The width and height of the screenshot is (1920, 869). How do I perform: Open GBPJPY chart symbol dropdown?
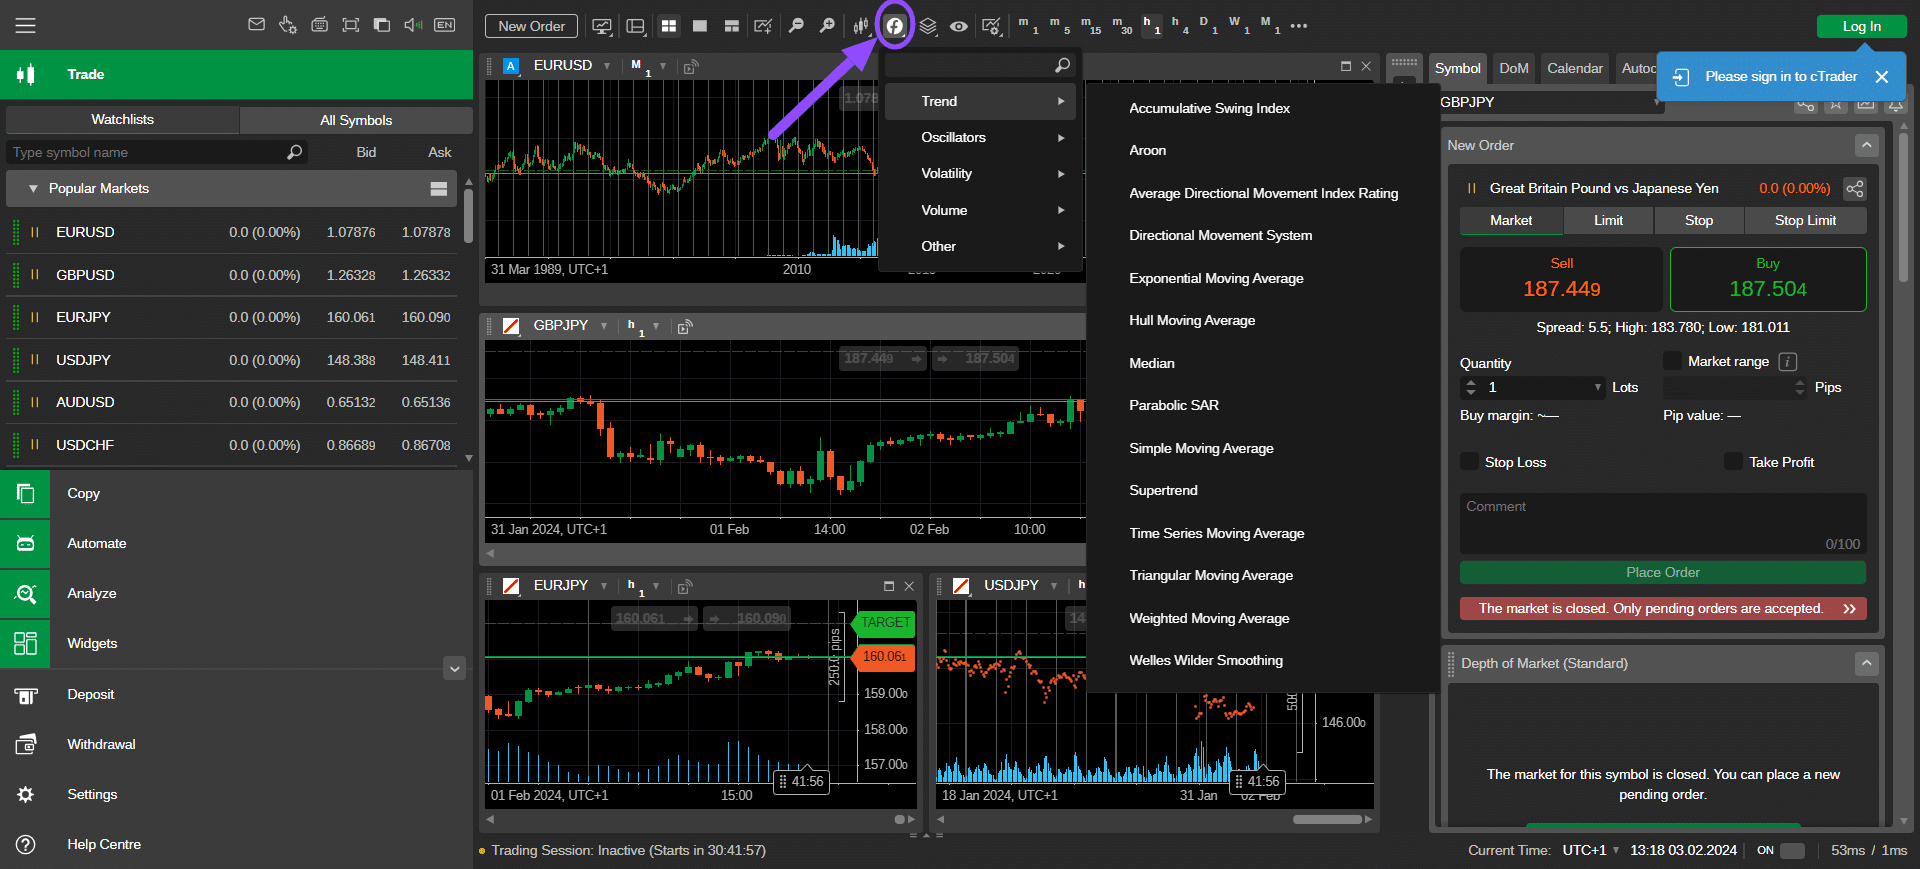tap(604, 326)
